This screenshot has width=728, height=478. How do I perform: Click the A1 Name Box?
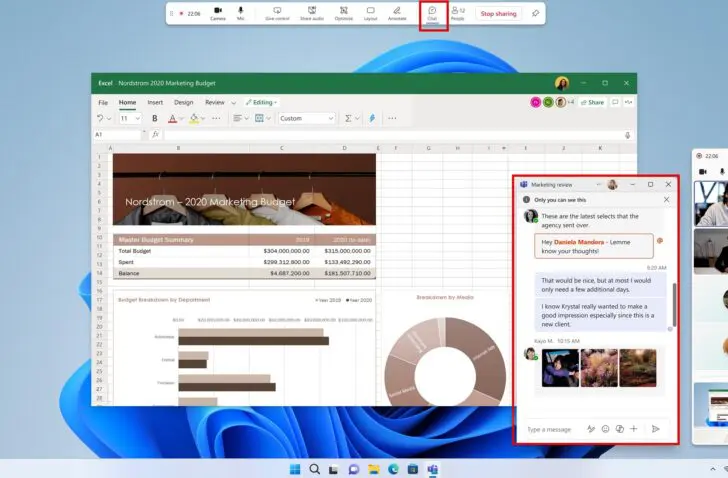click(x=117, y=135)
